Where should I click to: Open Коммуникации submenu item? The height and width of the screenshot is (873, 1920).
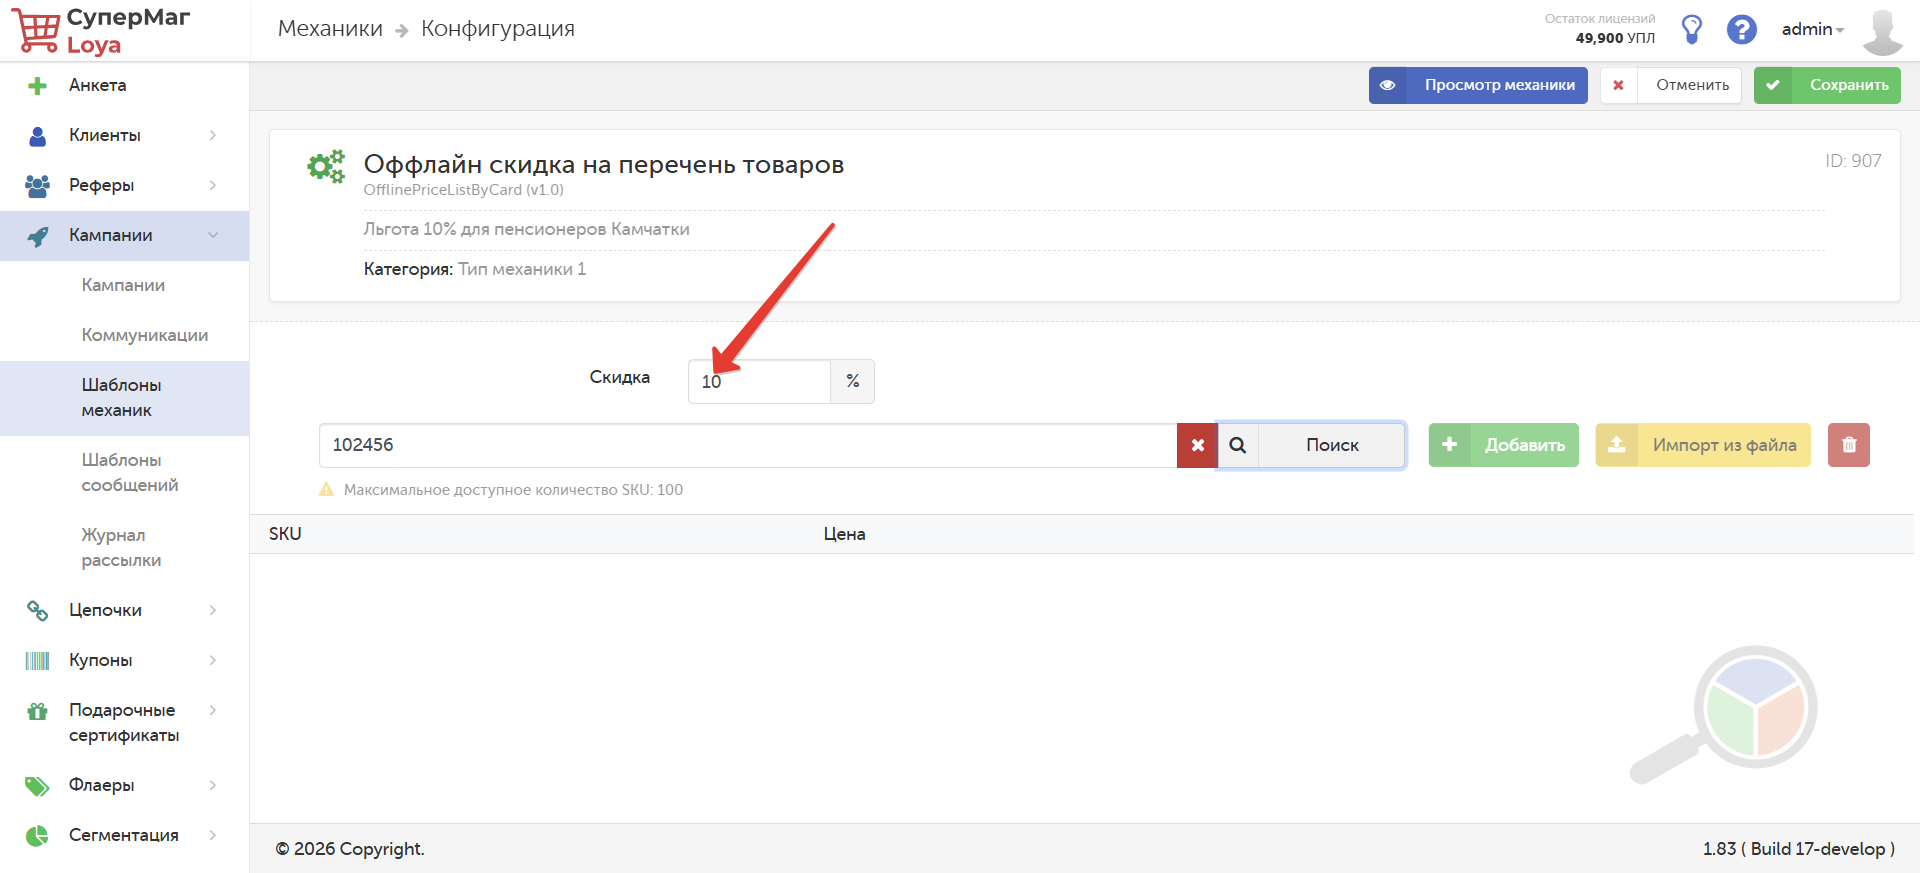tap(145, 335)
